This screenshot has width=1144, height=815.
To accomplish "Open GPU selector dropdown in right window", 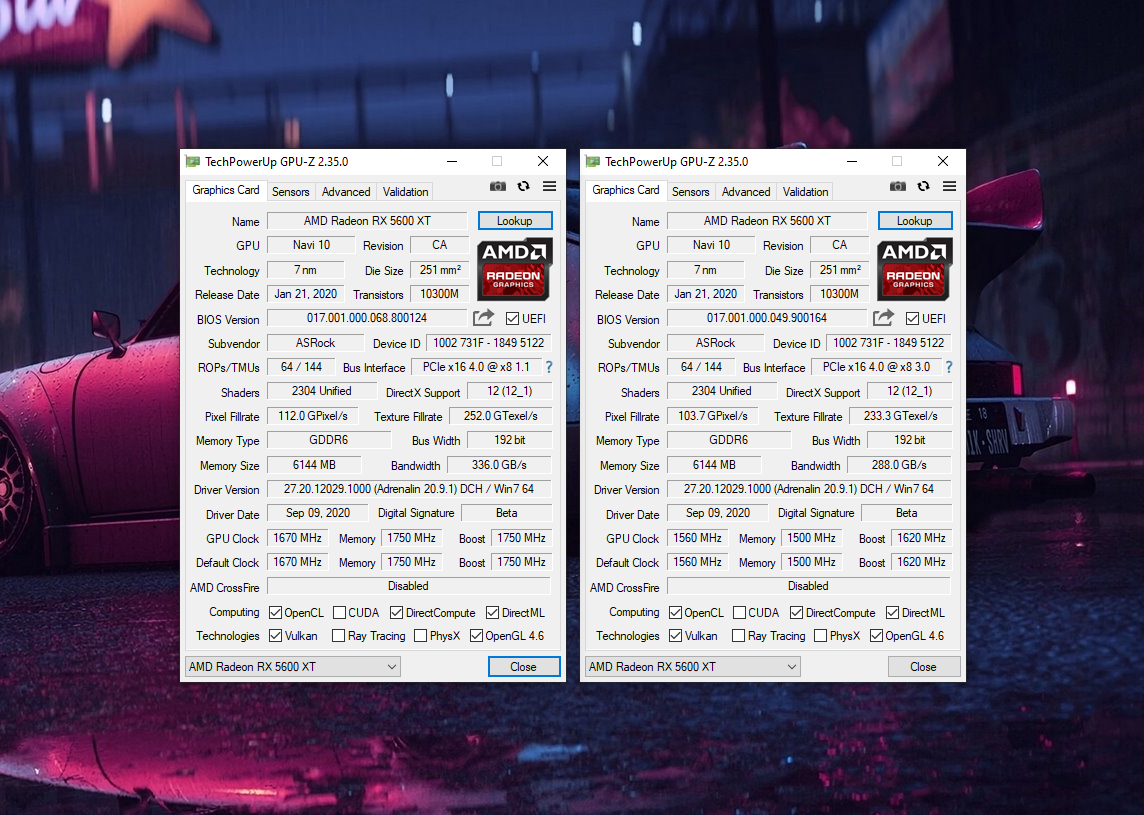I will point(692,666).
